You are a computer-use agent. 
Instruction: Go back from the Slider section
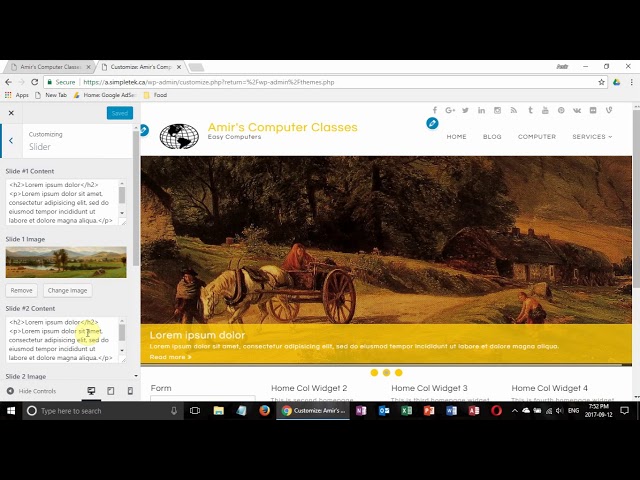pyautogui.click(x=11, y=140)
